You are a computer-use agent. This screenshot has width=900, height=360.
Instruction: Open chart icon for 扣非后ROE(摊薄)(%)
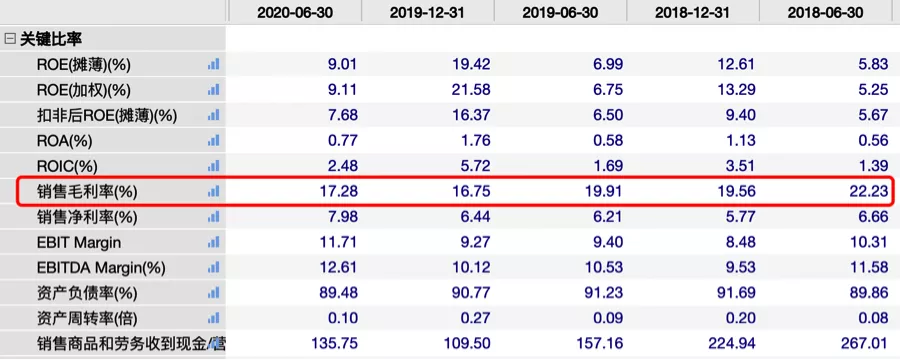[214, 115]
